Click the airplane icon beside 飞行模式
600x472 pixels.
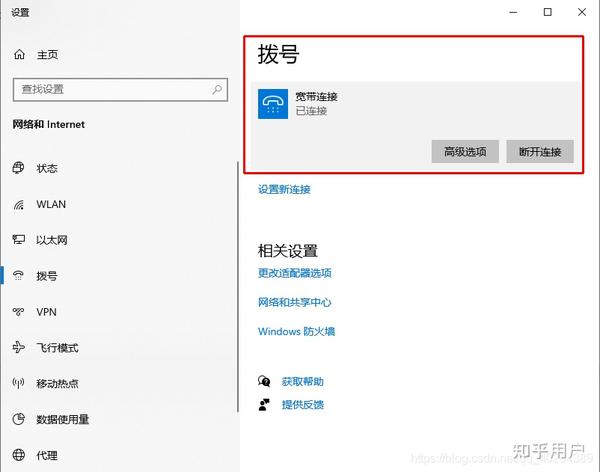point(18,347)
